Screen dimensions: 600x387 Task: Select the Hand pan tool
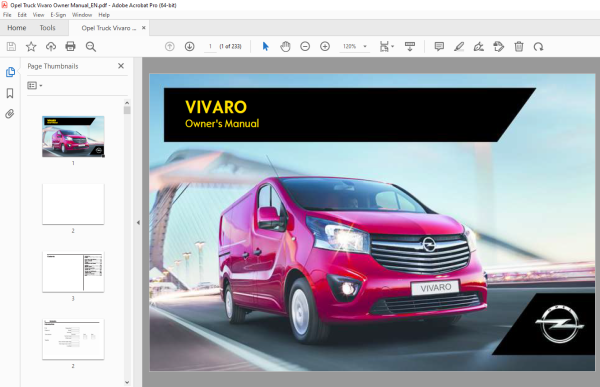285,47
